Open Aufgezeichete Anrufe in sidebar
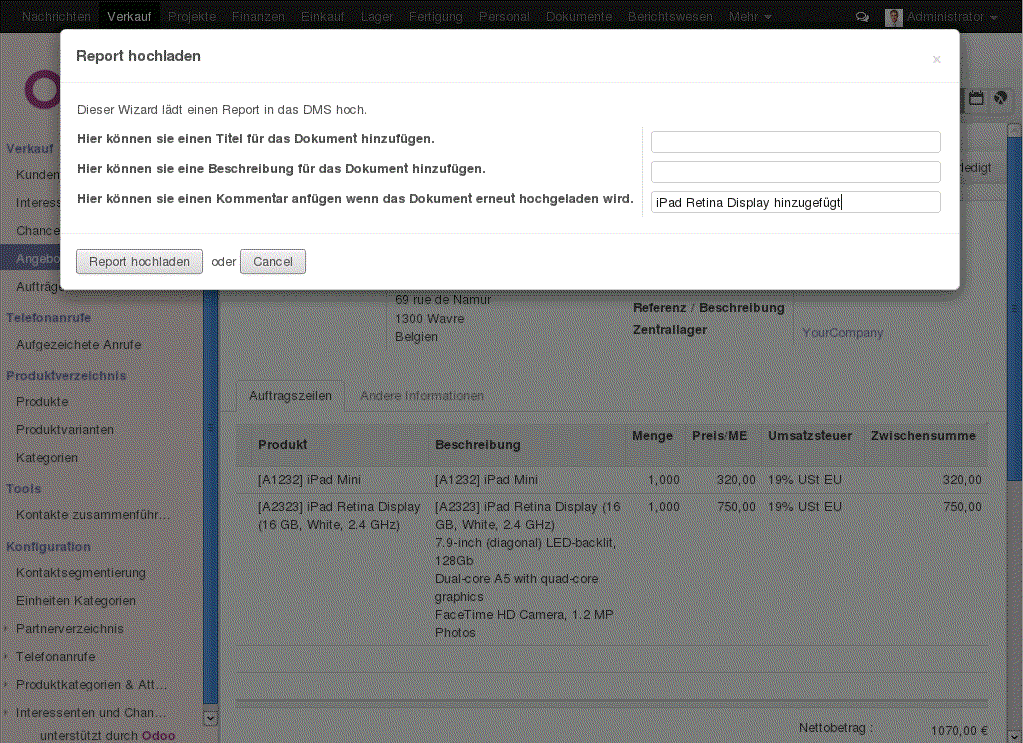Viewport: 1023px width, 743px height. point(78,344)
